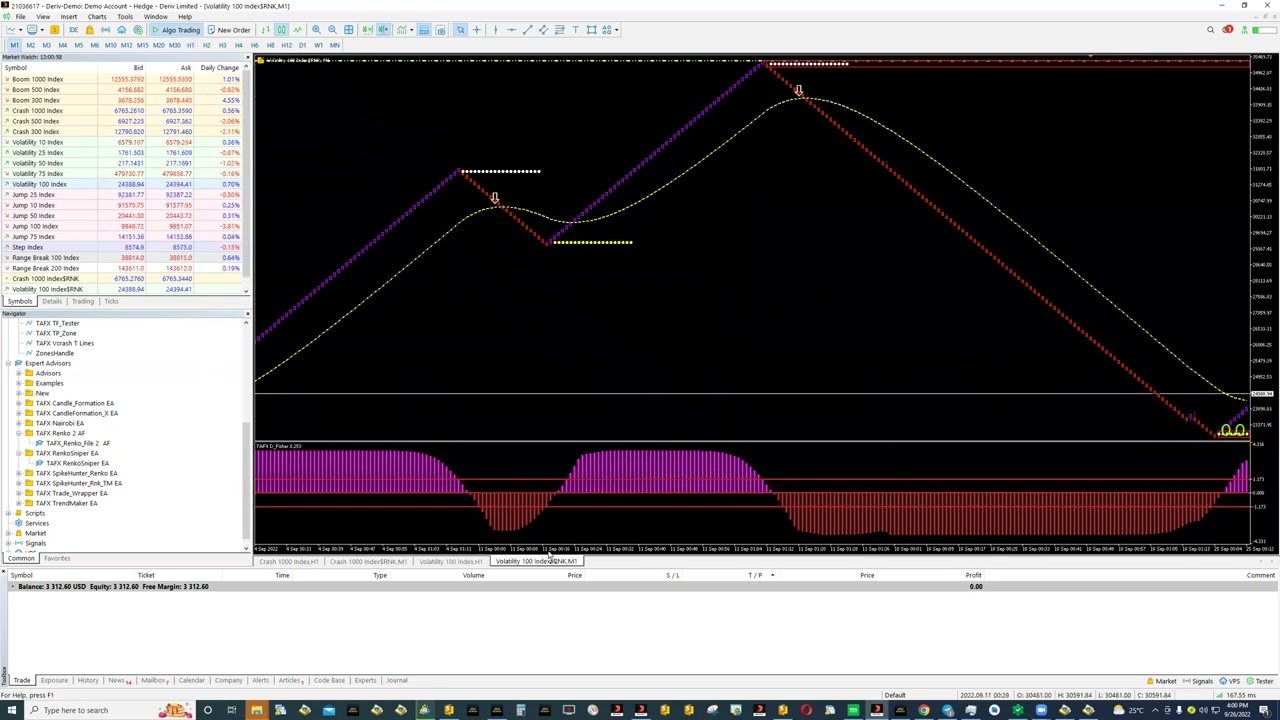
Task: Toggle chart auto scroll icon
Action: 368,30
